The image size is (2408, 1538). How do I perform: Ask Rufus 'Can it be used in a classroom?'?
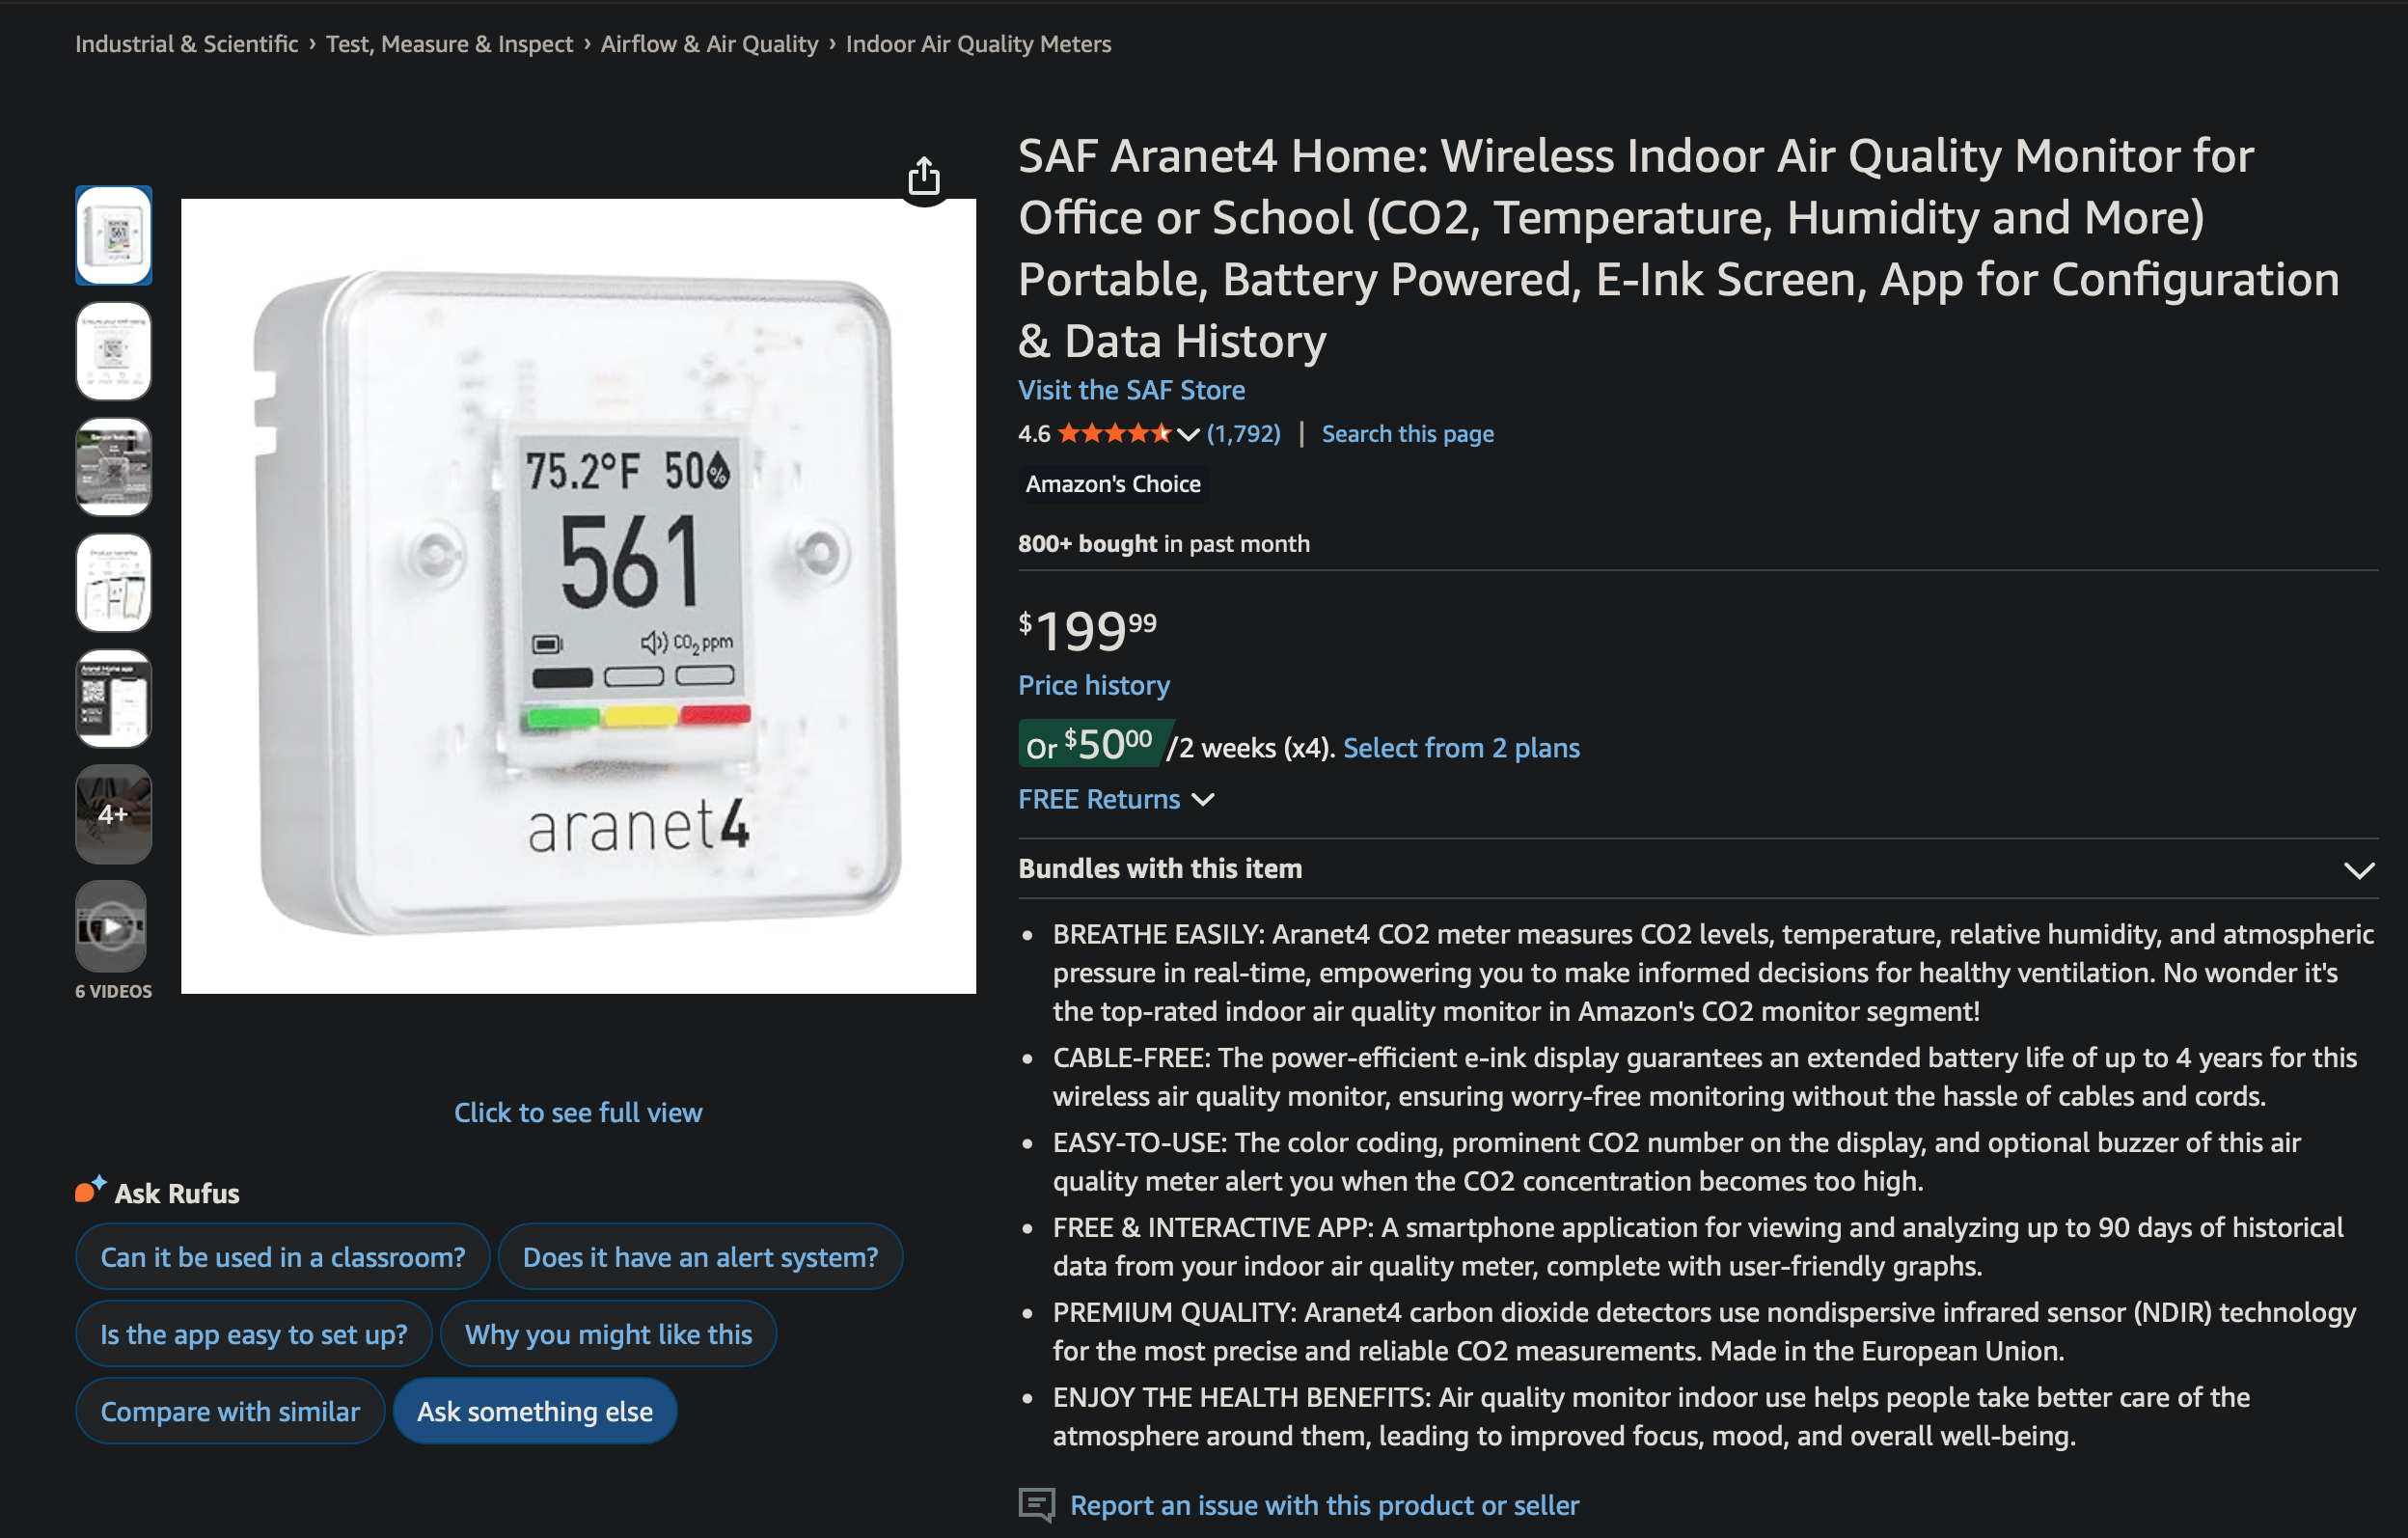click(x=282, y=1257)
